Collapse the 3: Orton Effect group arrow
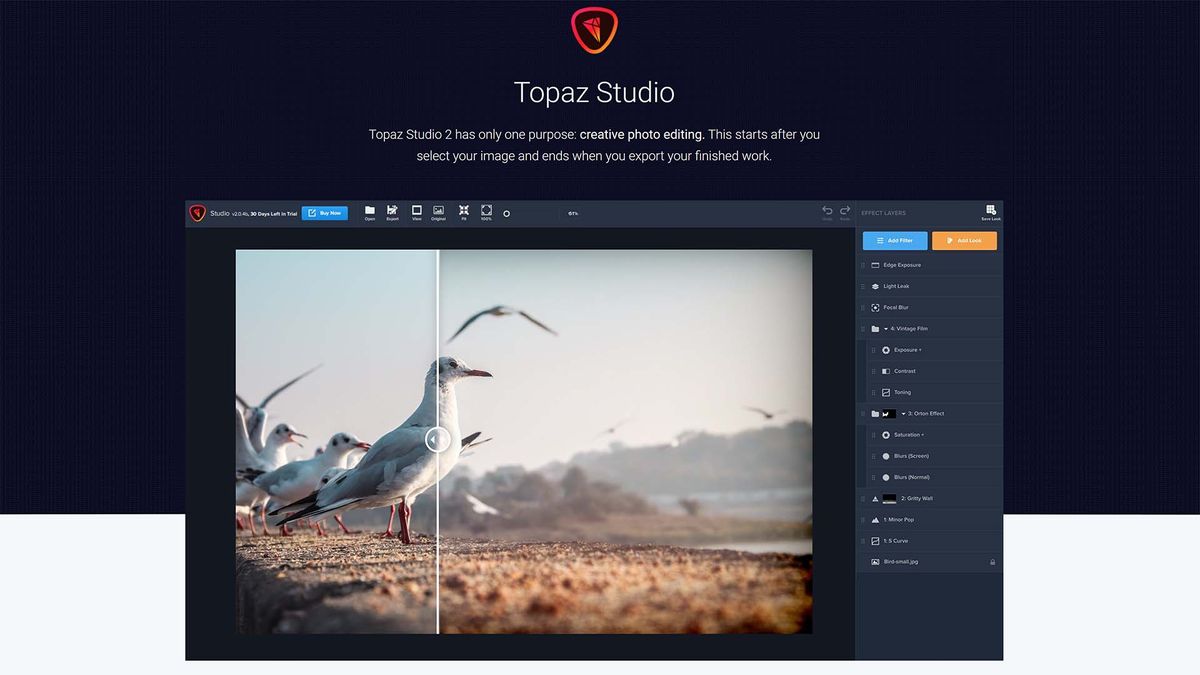Screen dimensions: 1200x675 903,413
